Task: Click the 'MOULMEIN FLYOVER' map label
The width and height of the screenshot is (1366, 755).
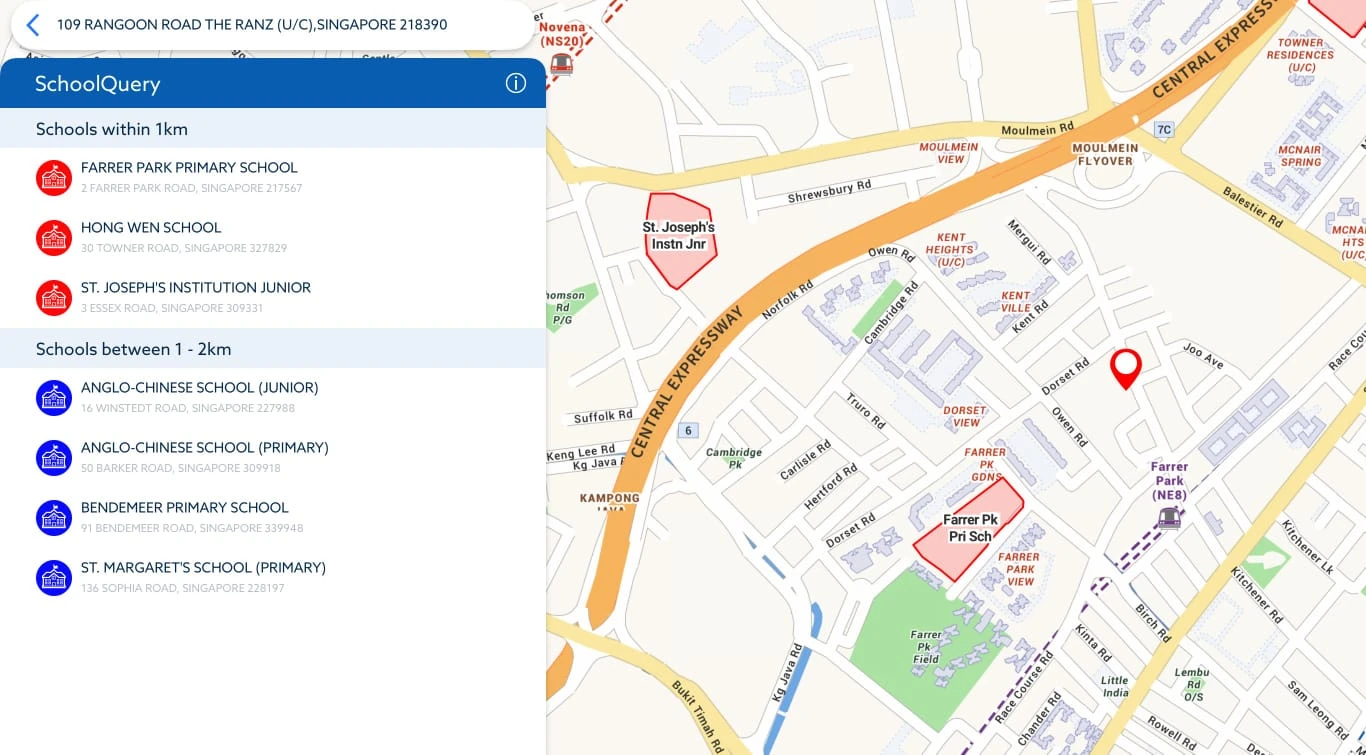Action: click(1105, 154)
